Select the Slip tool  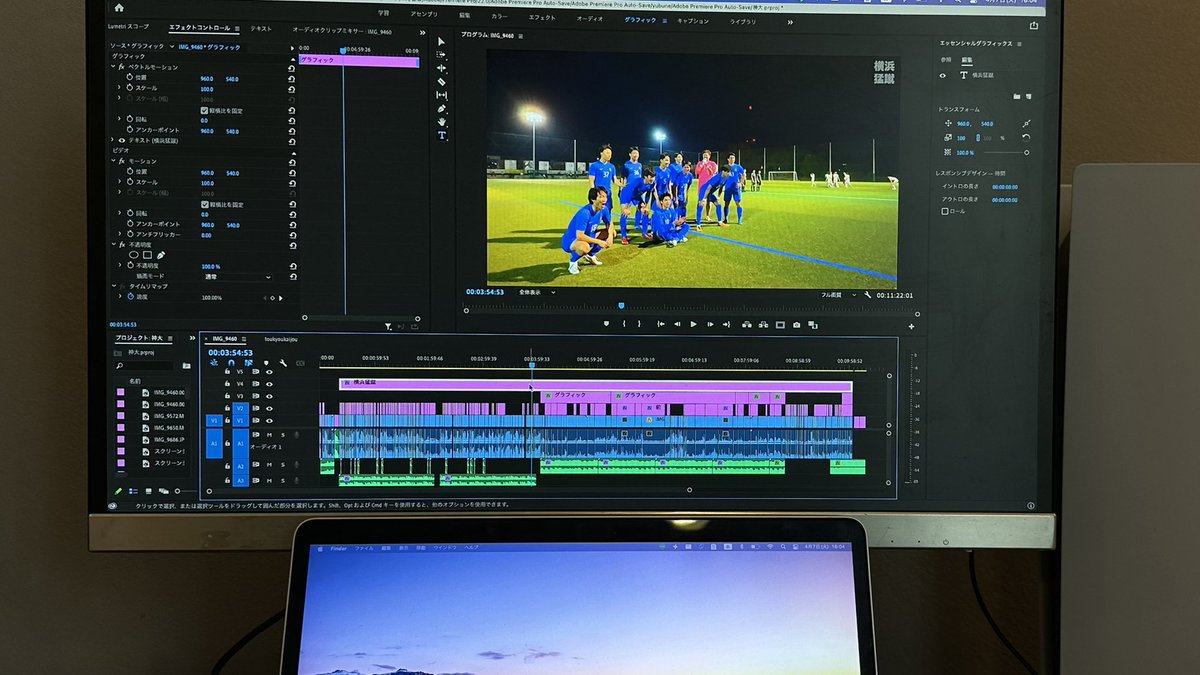441,95
